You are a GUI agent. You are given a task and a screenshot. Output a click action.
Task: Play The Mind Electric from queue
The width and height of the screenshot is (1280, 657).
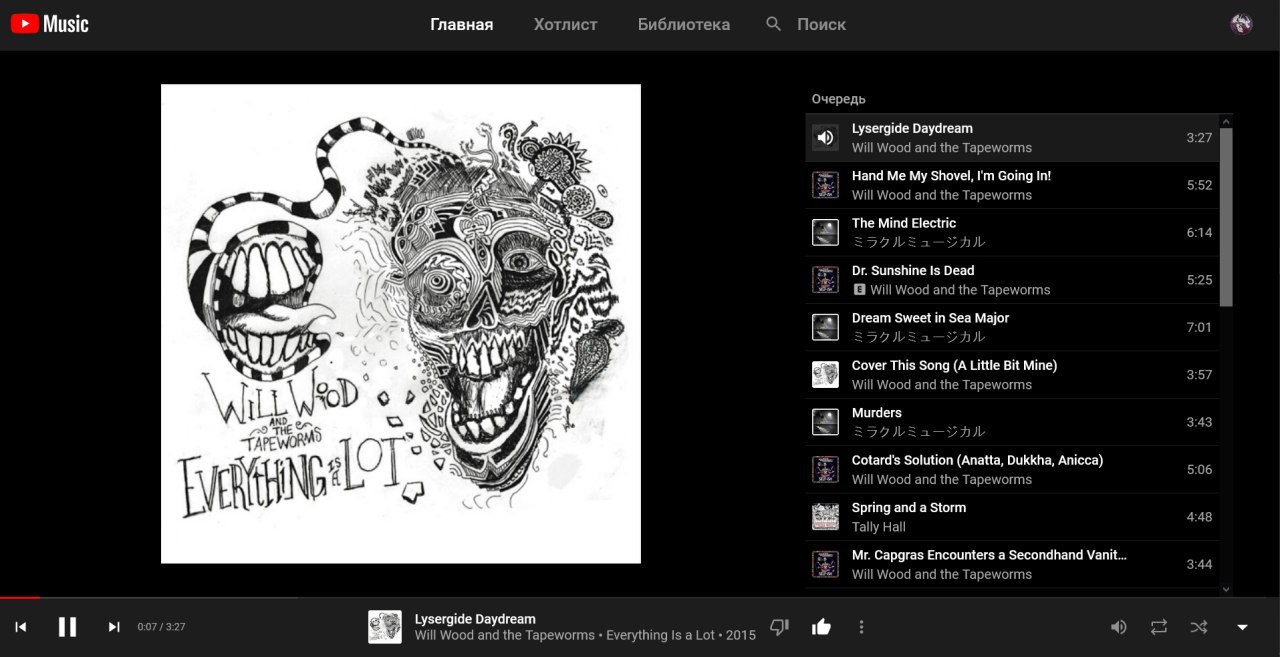click(1012, 232)
